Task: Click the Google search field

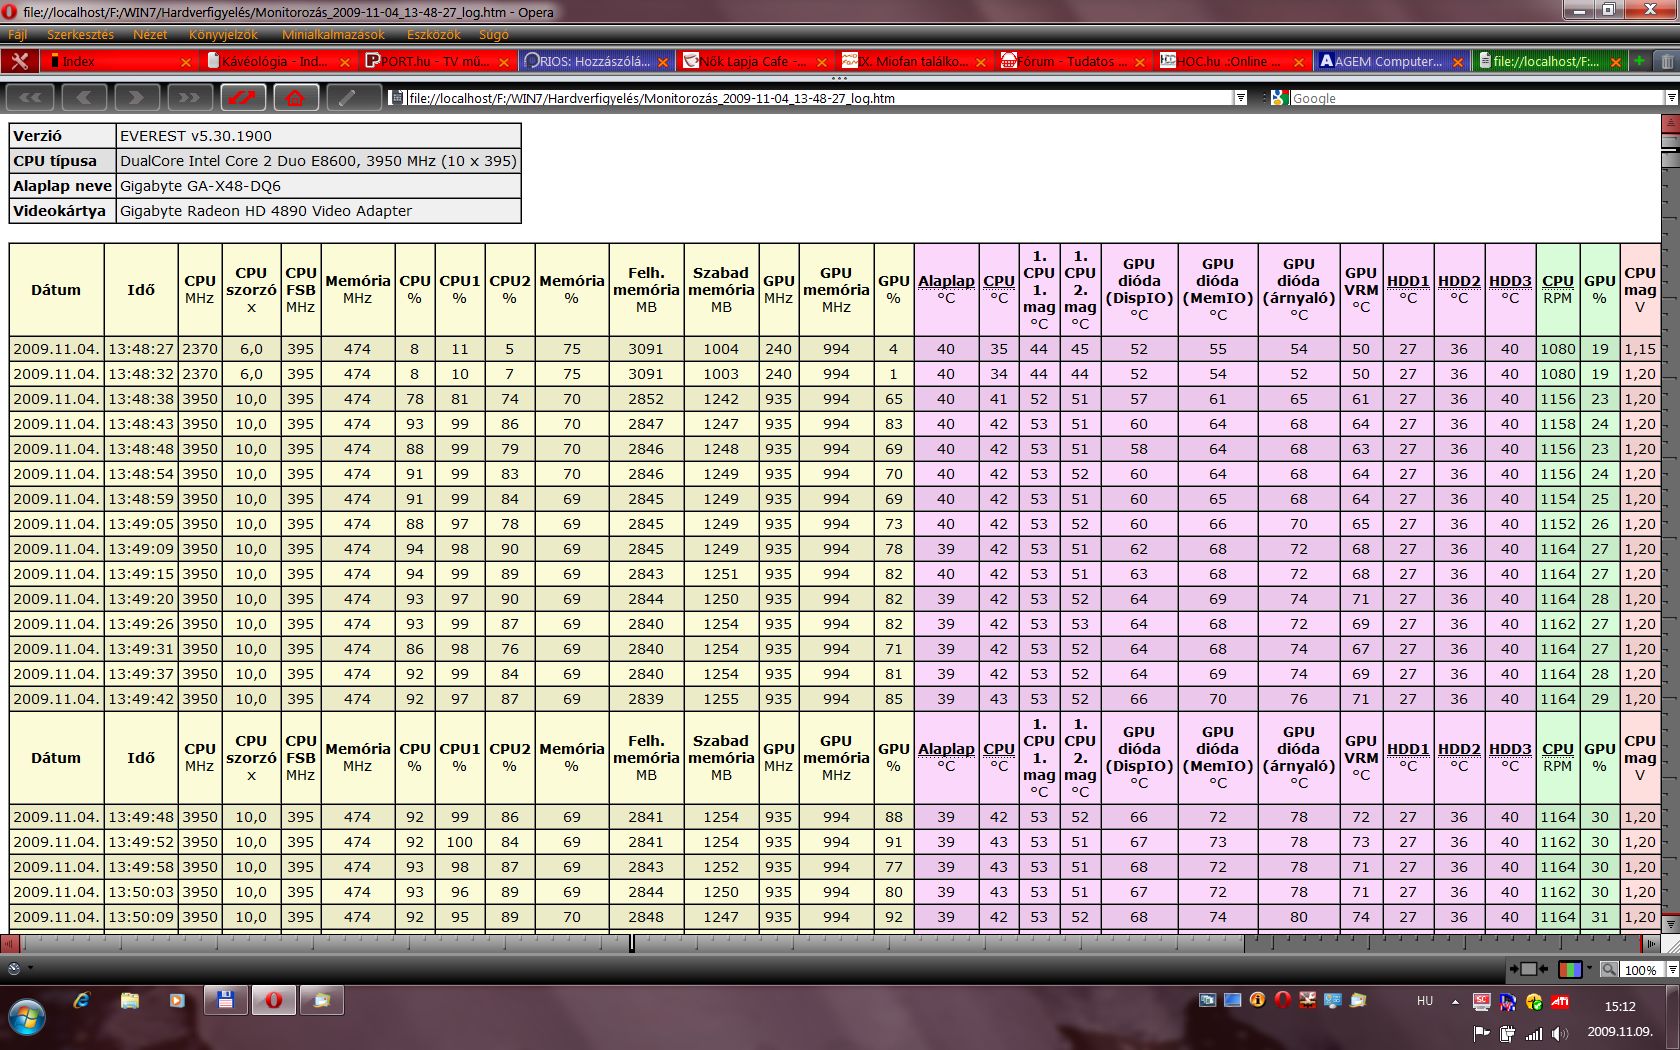Action: (1476, 98)
